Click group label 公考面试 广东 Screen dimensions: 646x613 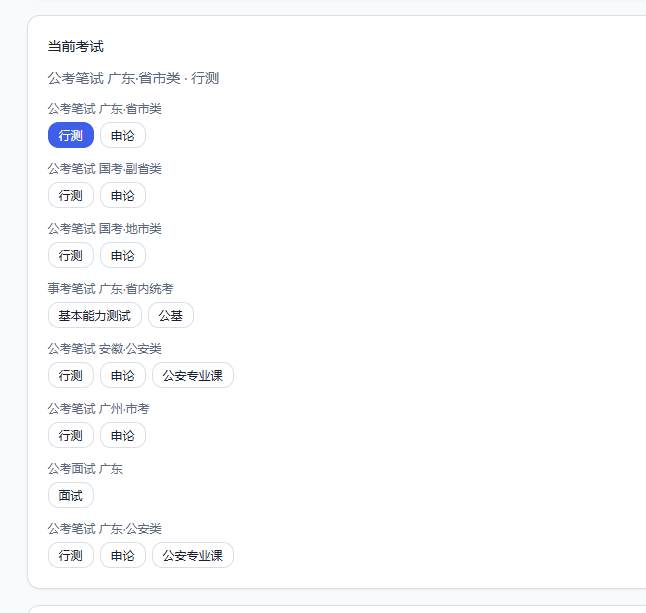85,469
